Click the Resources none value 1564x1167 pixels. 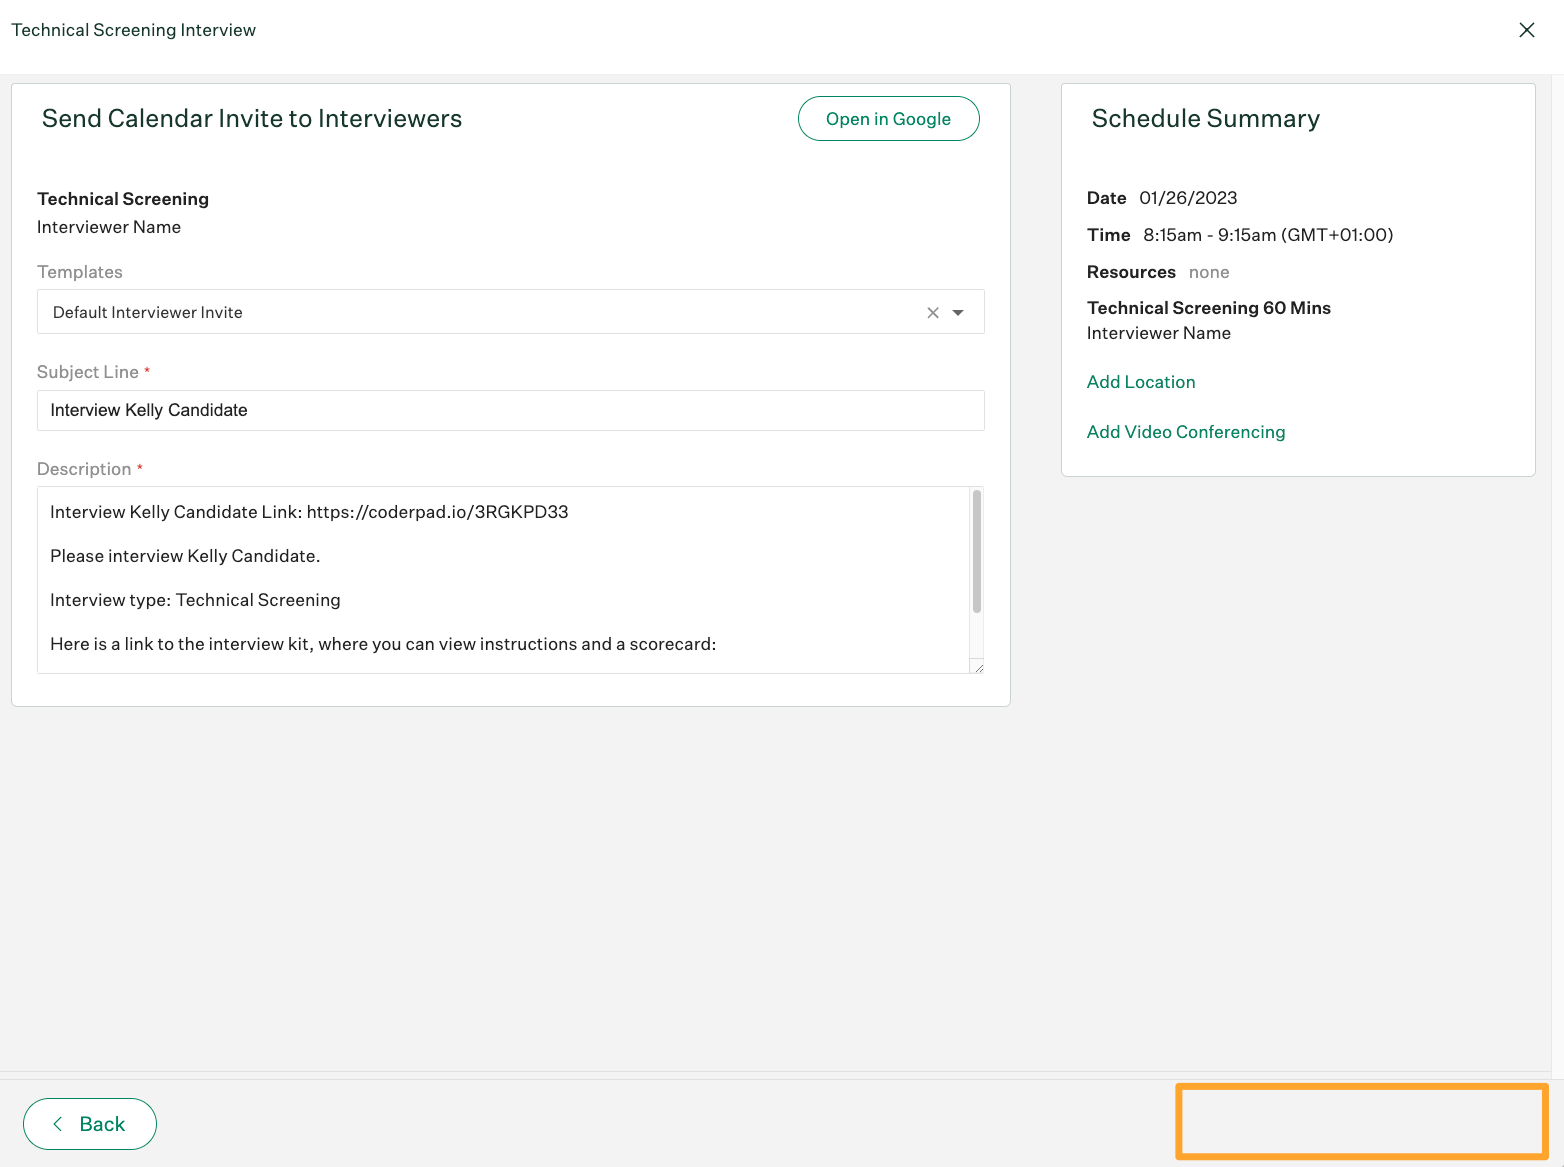1209,272
